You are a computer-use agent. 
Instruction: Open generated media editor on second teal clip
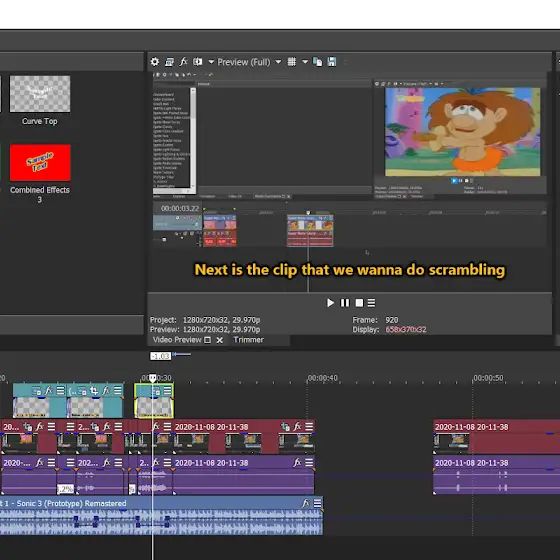pyautogui.click(x=82, y=391)
